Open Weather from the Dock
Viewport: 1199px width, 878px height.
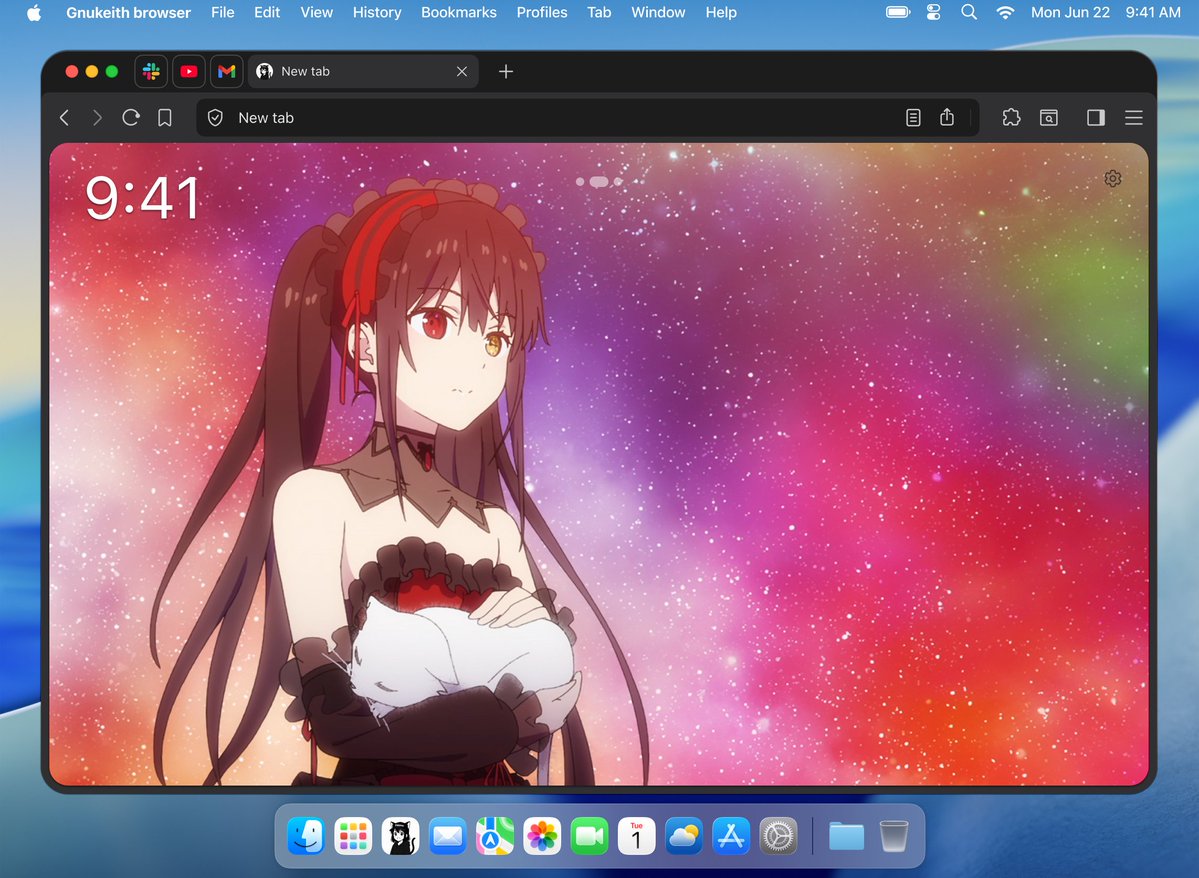684,836
